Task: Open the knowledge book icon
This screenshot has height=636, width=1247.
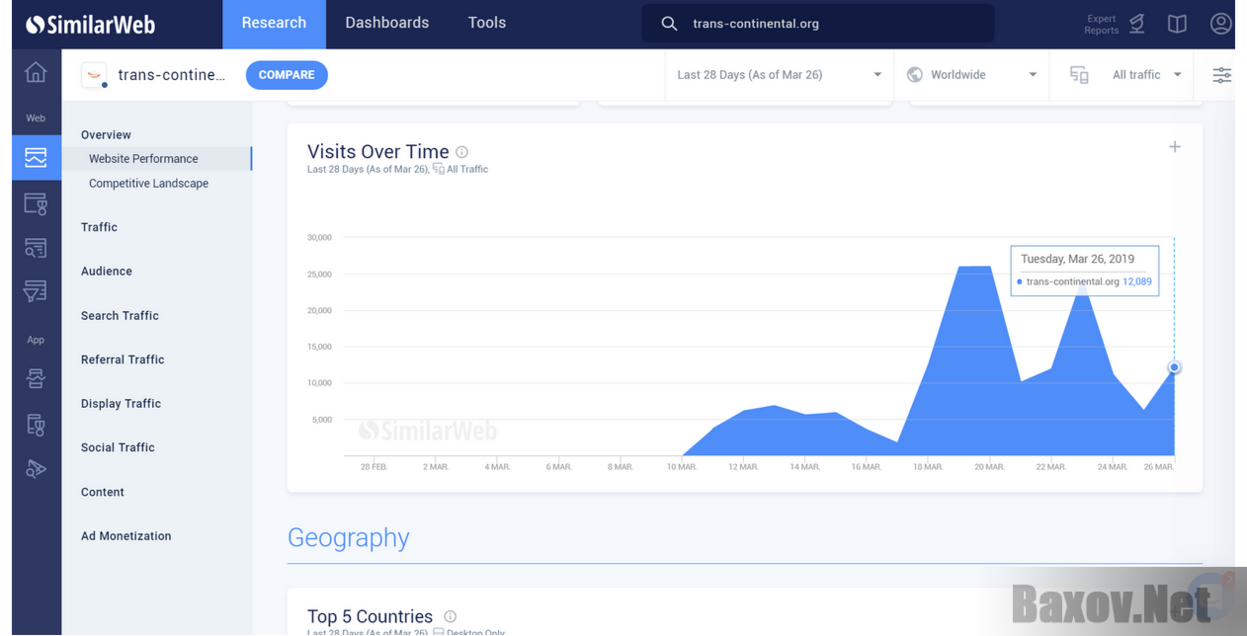Action: [1177, 24]
